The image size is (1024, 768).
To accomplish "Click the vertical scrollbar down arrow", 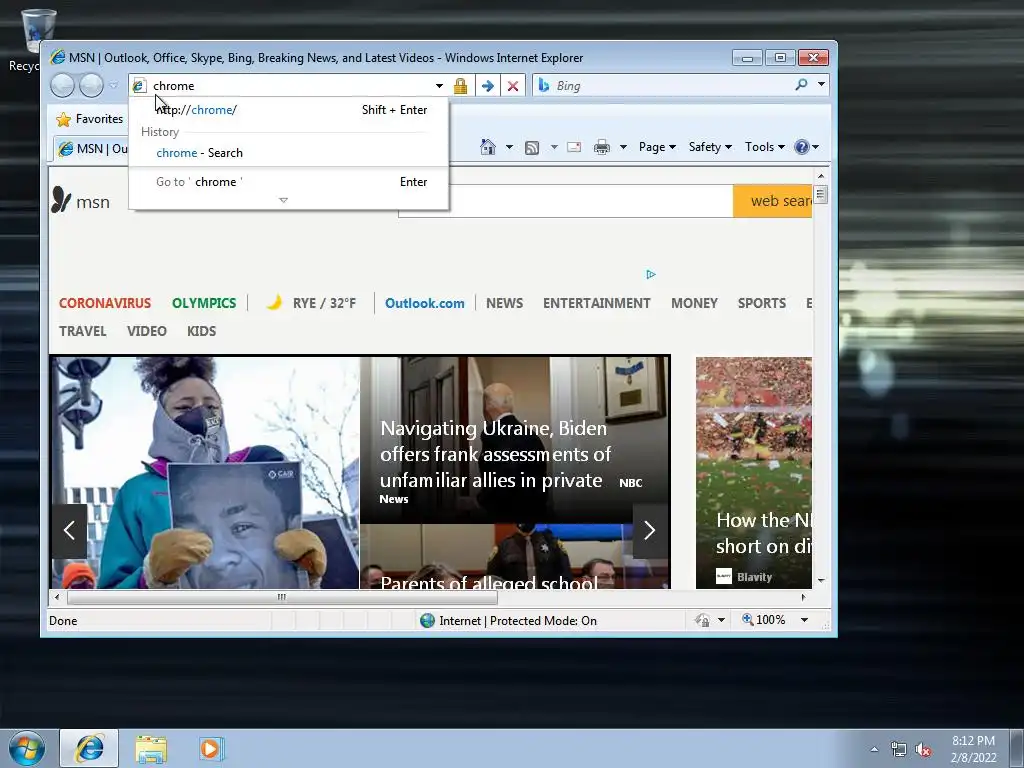I will [821, 580].
